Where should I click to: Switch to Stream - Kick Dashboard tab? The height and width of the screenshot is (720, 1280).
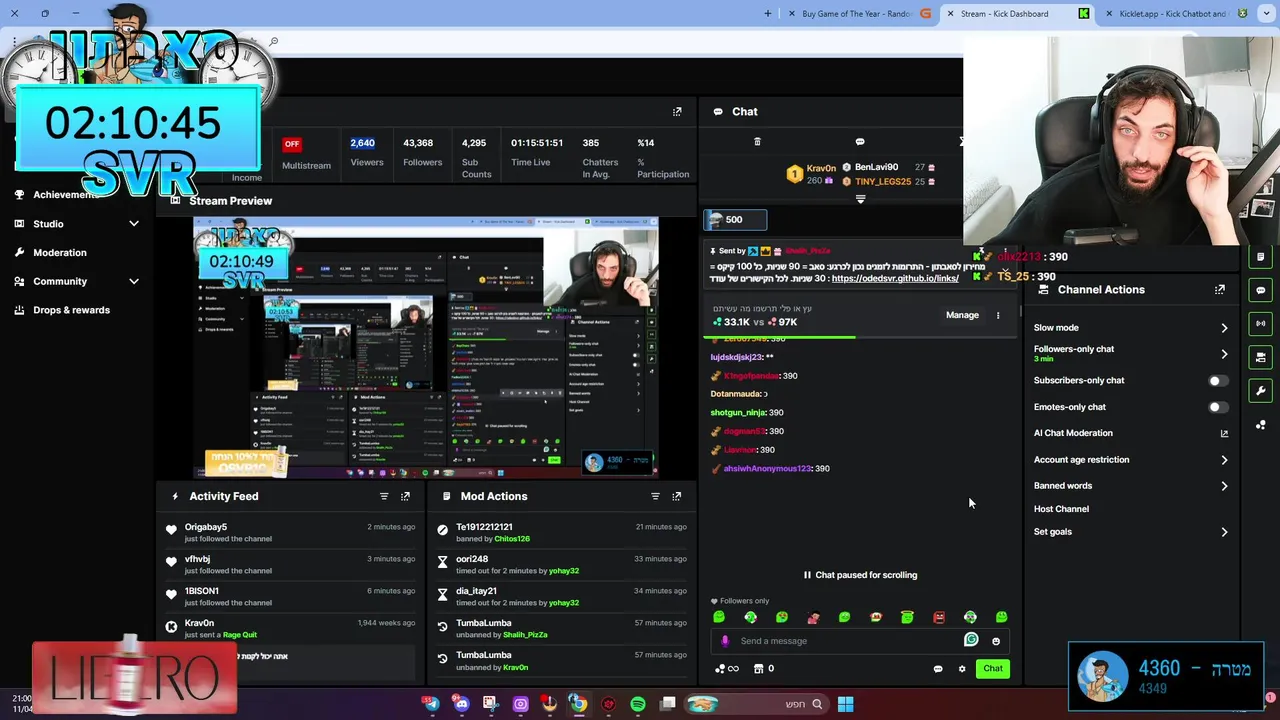(x=1005, y=14)
